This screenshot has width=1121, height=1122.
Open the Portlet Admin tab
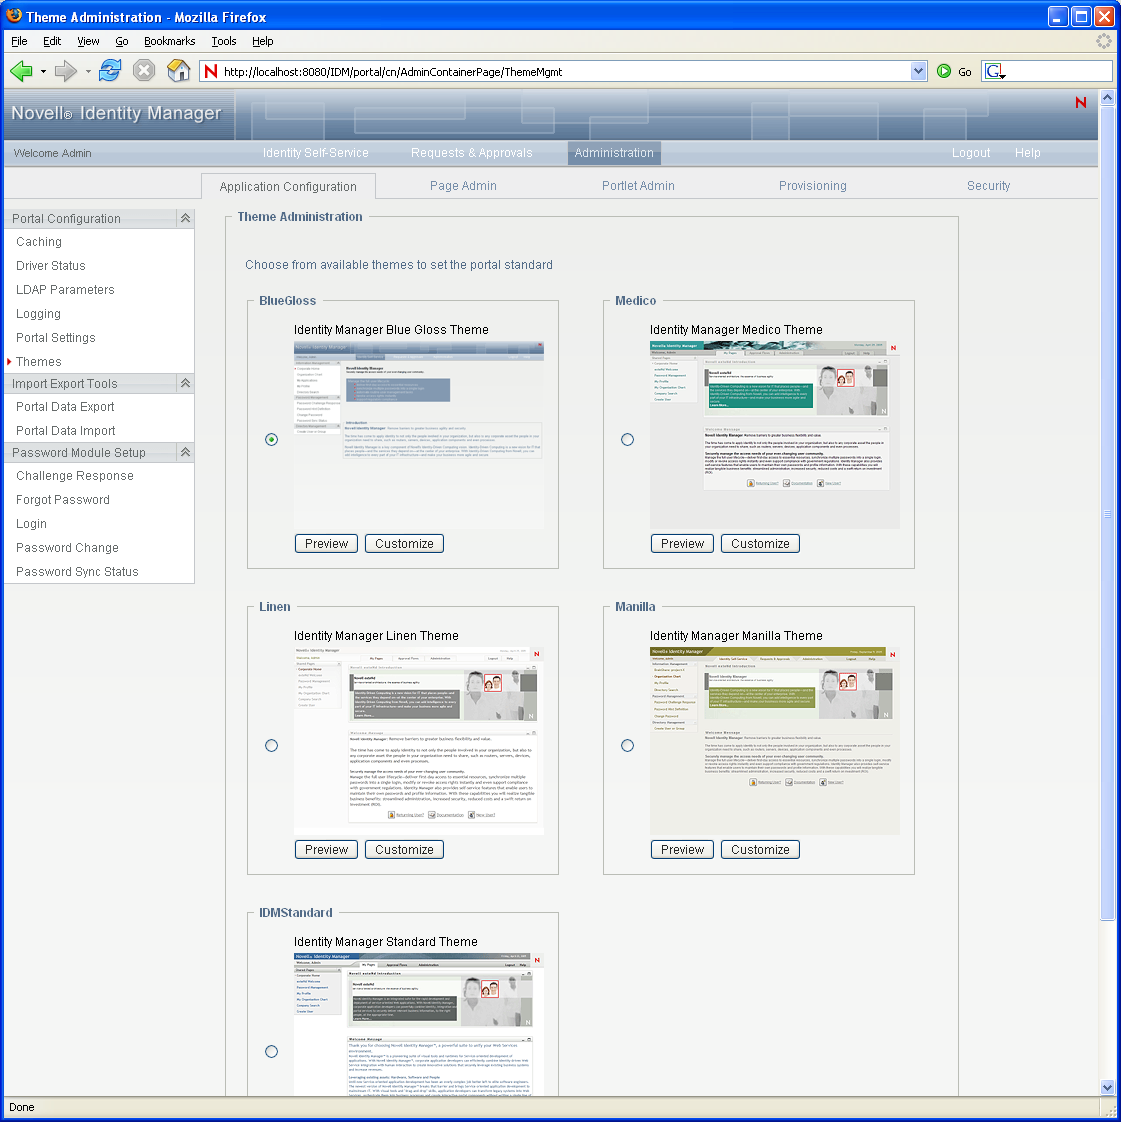(x=638, y=185)
